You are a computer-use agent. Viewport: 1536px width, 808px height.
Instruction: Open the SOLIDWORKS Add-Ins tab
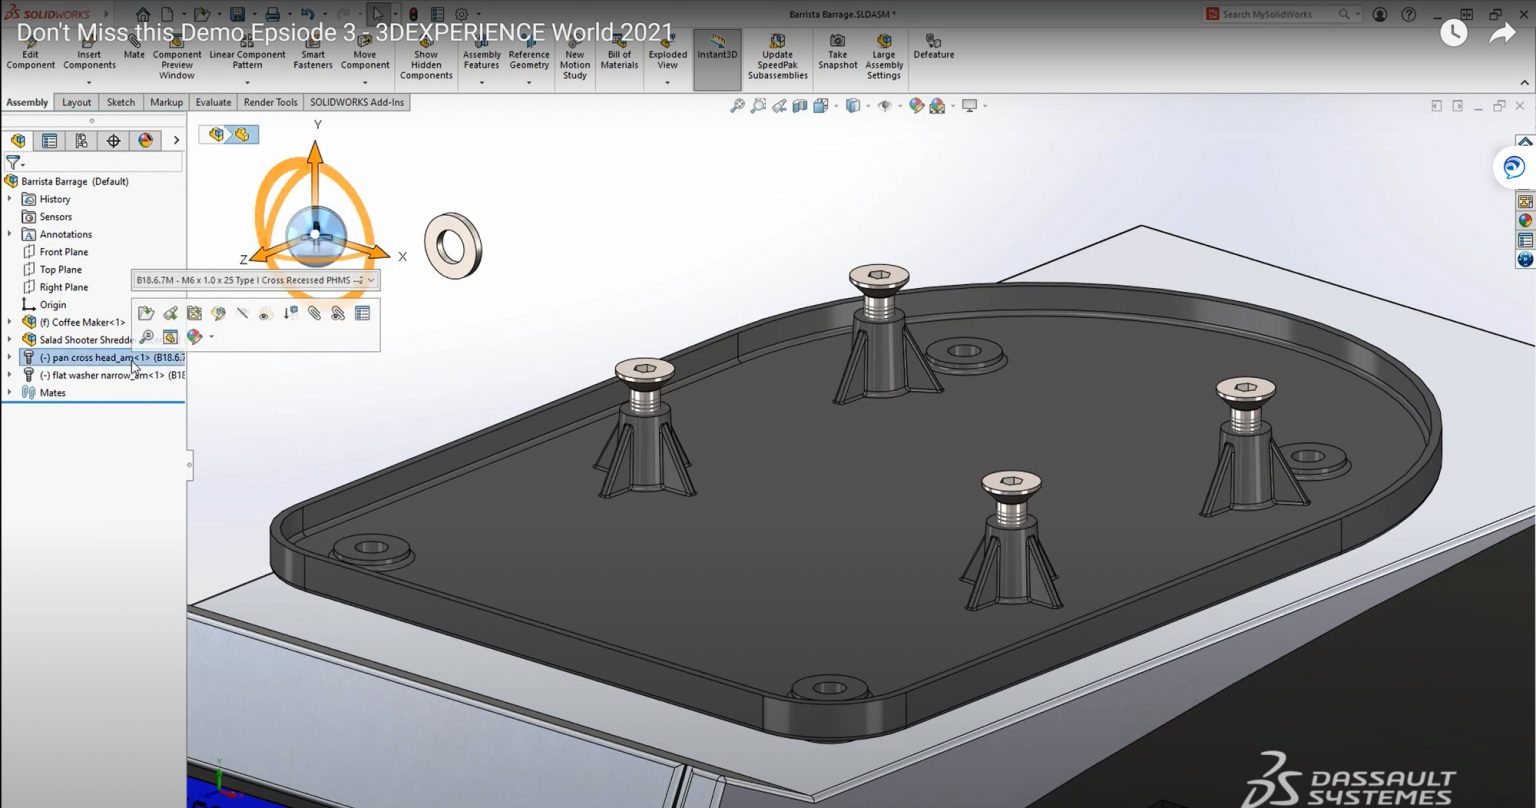tap(357, 102)
